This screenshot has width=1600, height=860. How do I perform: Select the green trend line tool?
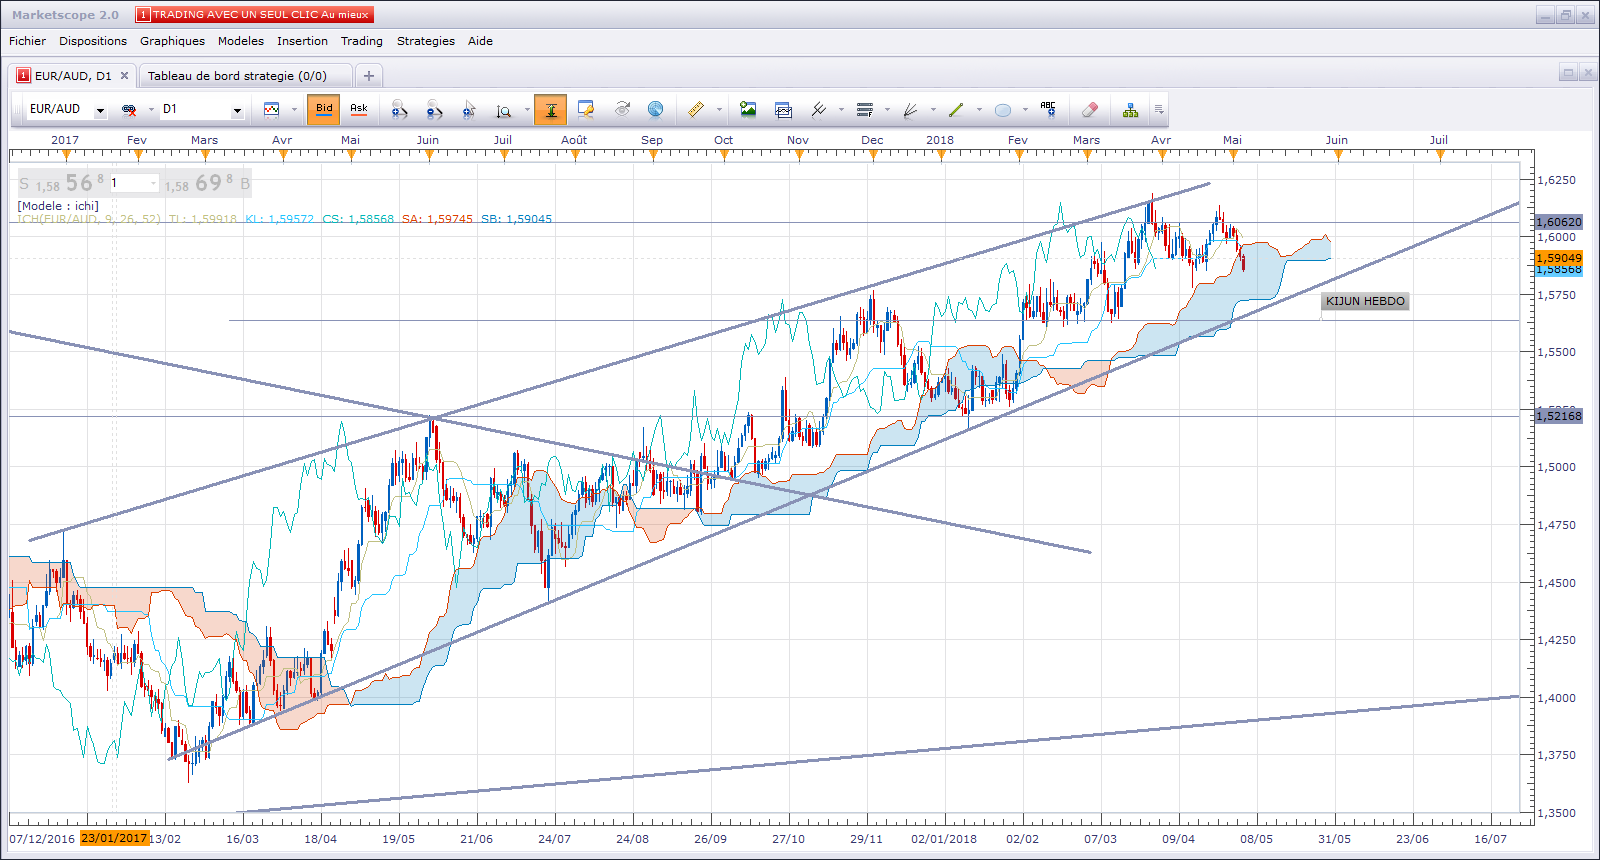(956, 110)
